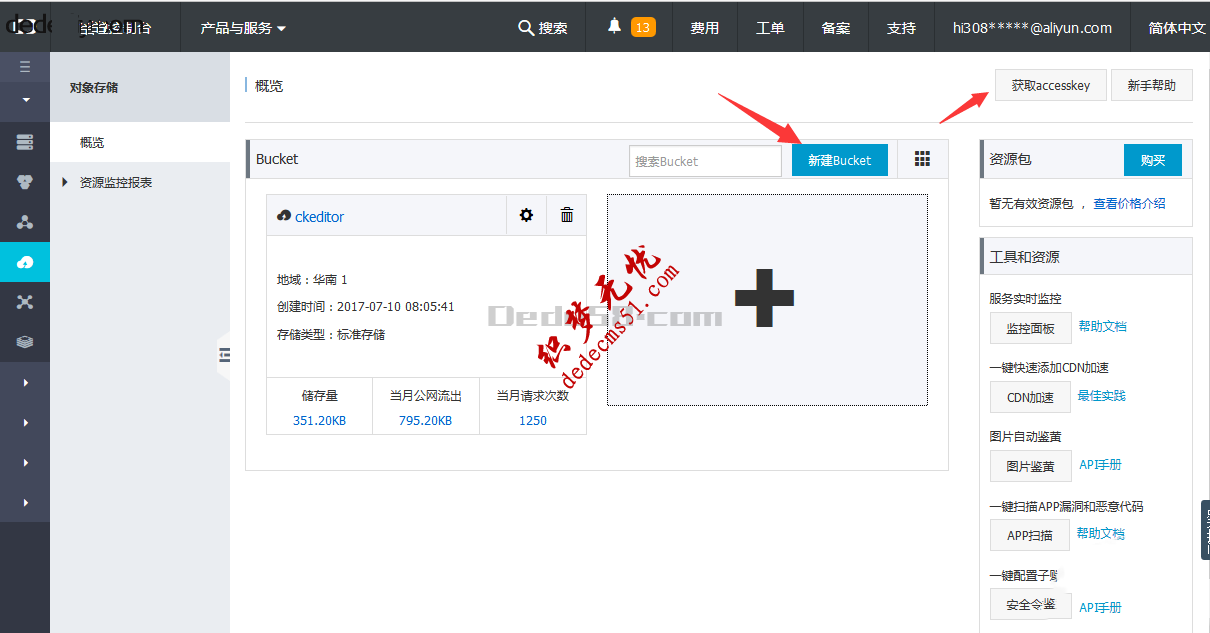This screenshot has height=633, width=1210.
Task: Select the active cloud storage sidebar icon
Action: click(25, 262)
